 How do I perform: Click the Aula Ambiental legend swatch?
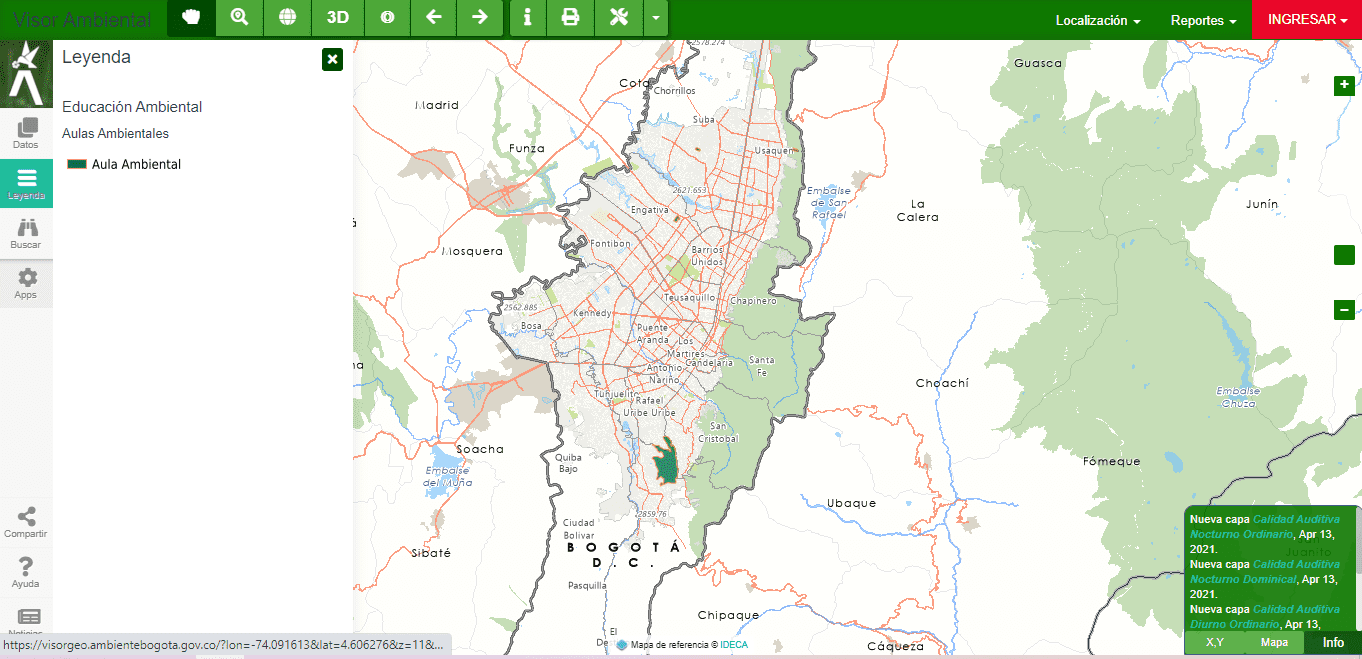coord(77,164)
